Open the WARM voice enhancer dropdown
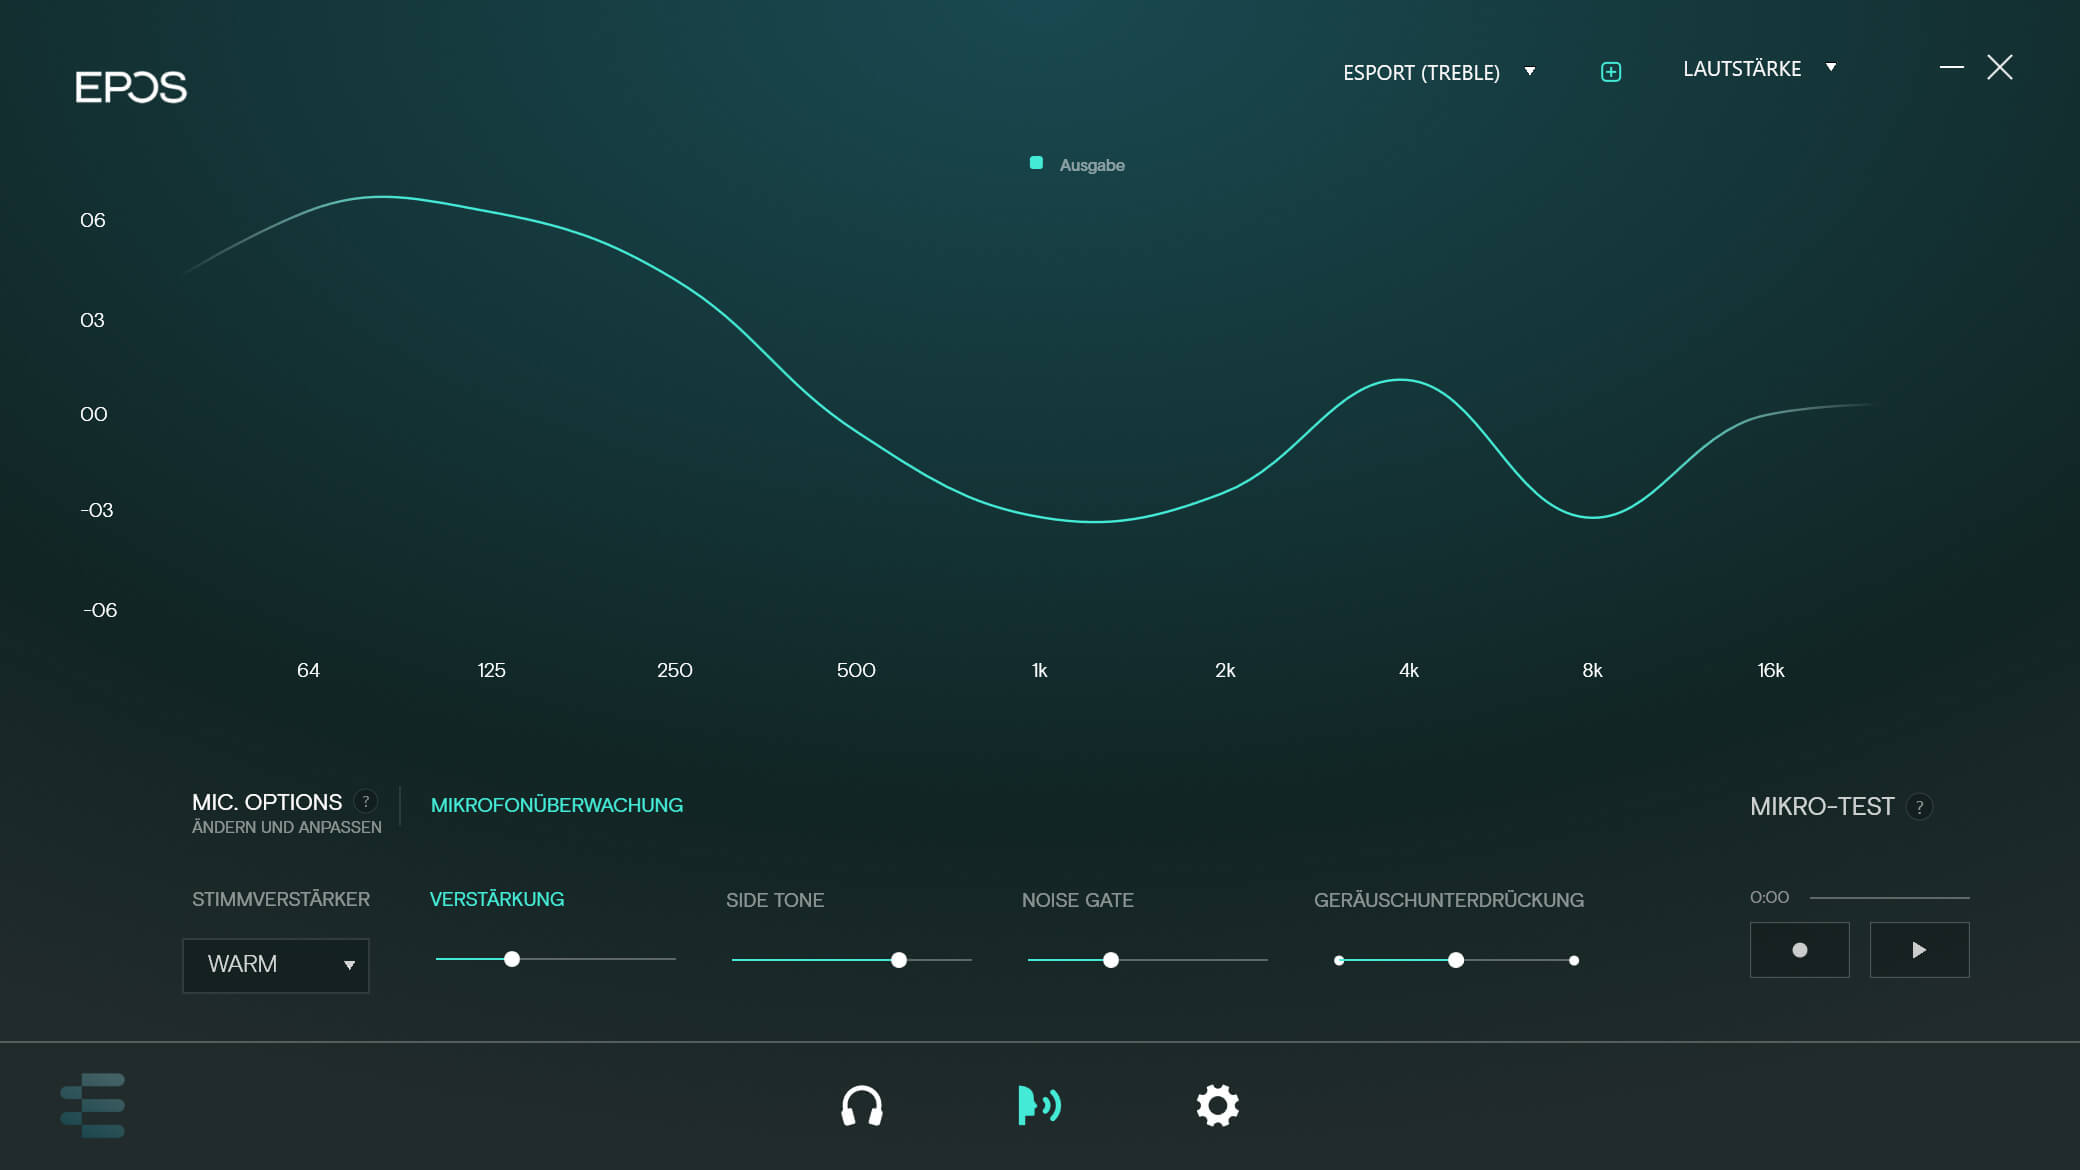The height and width of the screenshot is (1170, 2080). 276,965
